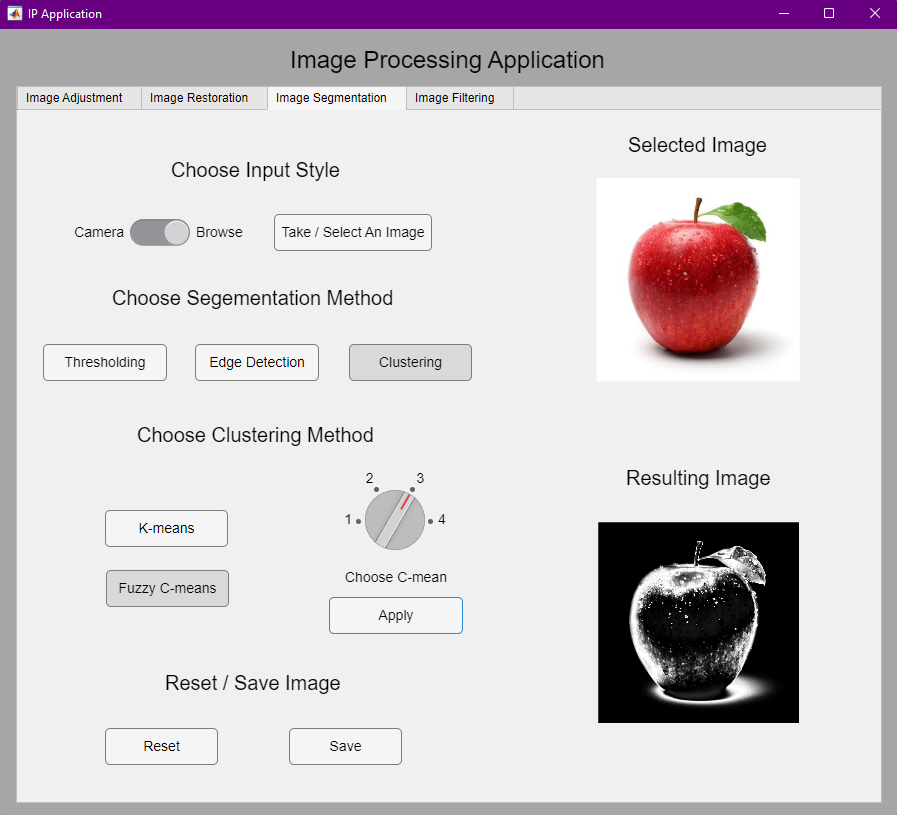The width and height of the screenshot is (897, 815).
Task: Click the selected apple image preview
Action: tap(697, 279)
